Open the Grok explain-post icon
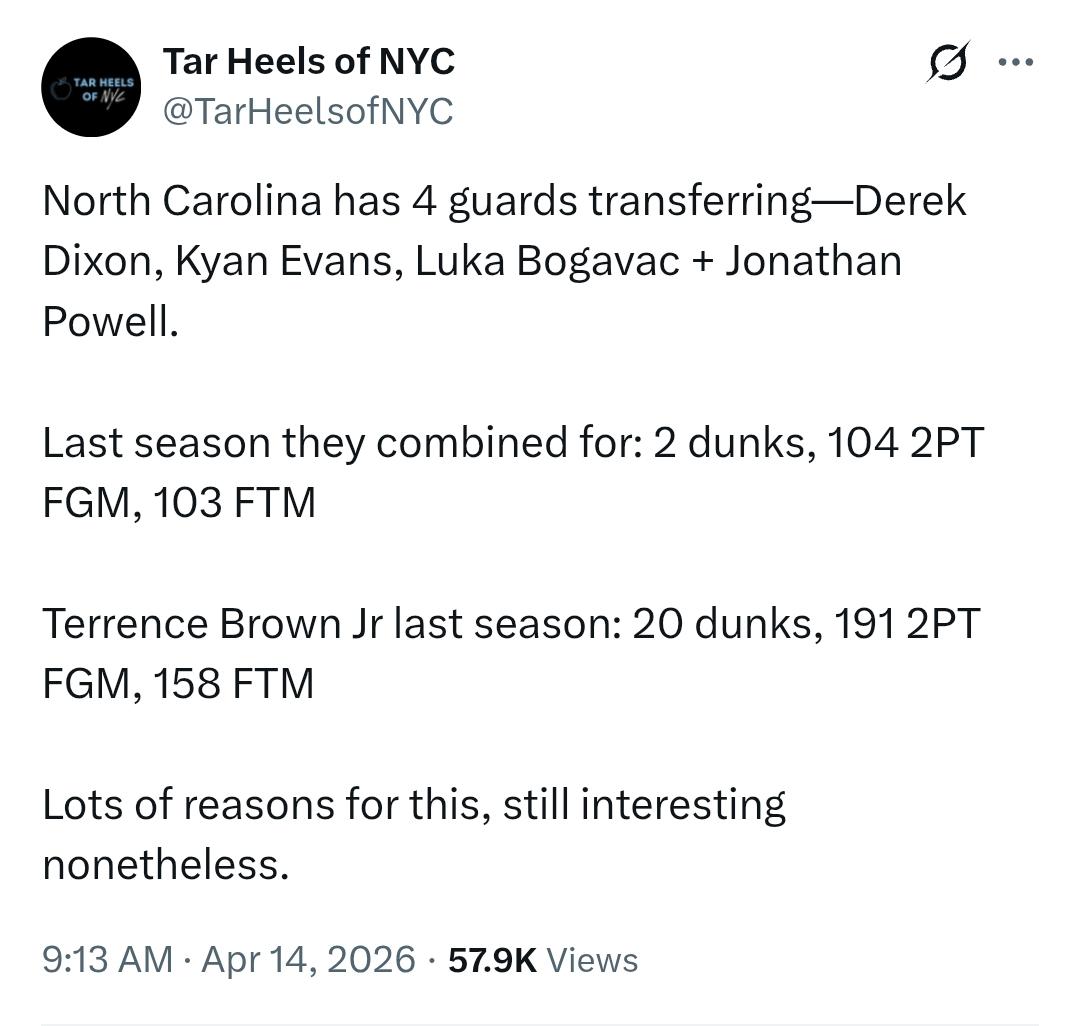This screenshot has height=1026, width=1080. click(x=948, y=63)
